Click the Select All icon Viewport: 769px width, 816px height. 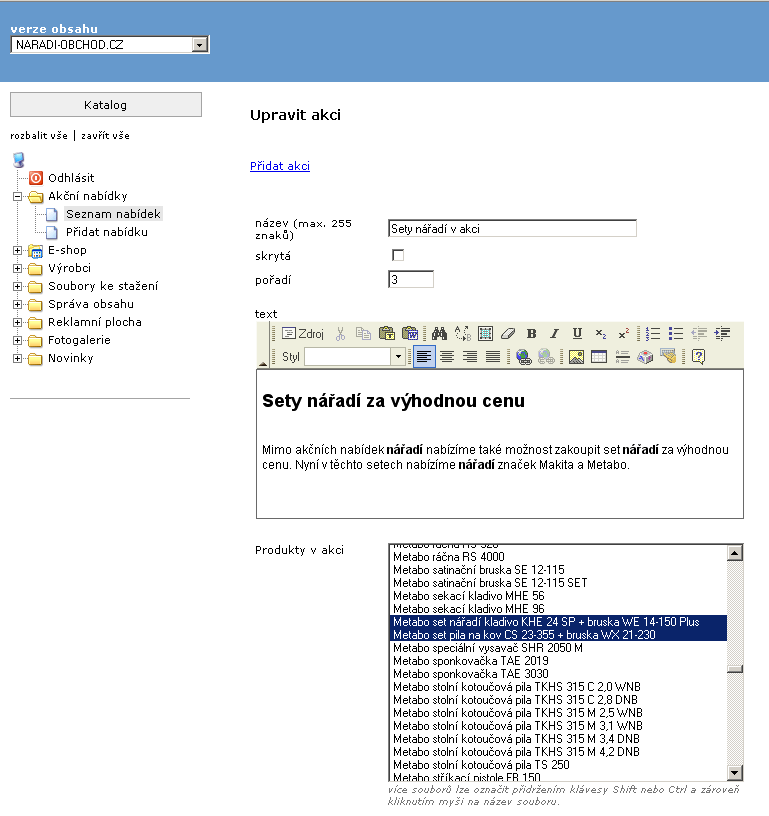pyautogui.click(x=485, y=334)
